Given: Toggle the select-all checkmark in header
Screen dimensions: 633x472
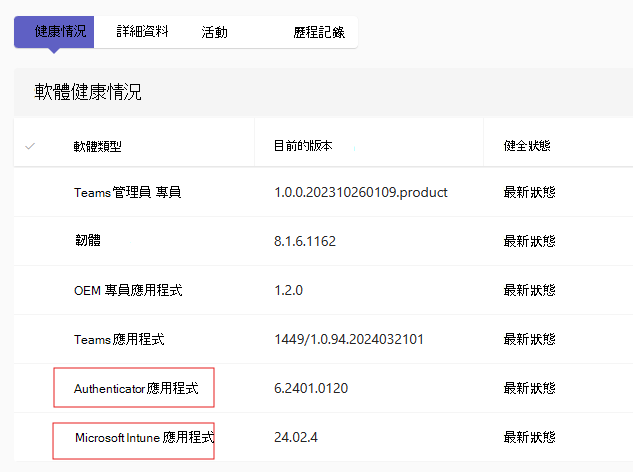Looking at the screenshot, I should click(x=30, y=146).
